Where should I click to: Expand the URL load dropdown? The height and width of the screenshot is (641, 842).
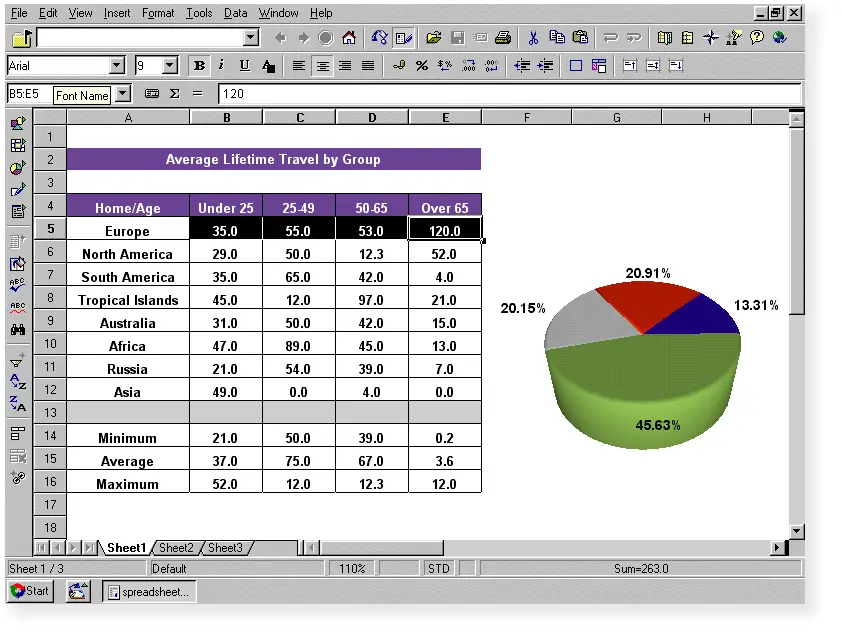tap(251, 38)
